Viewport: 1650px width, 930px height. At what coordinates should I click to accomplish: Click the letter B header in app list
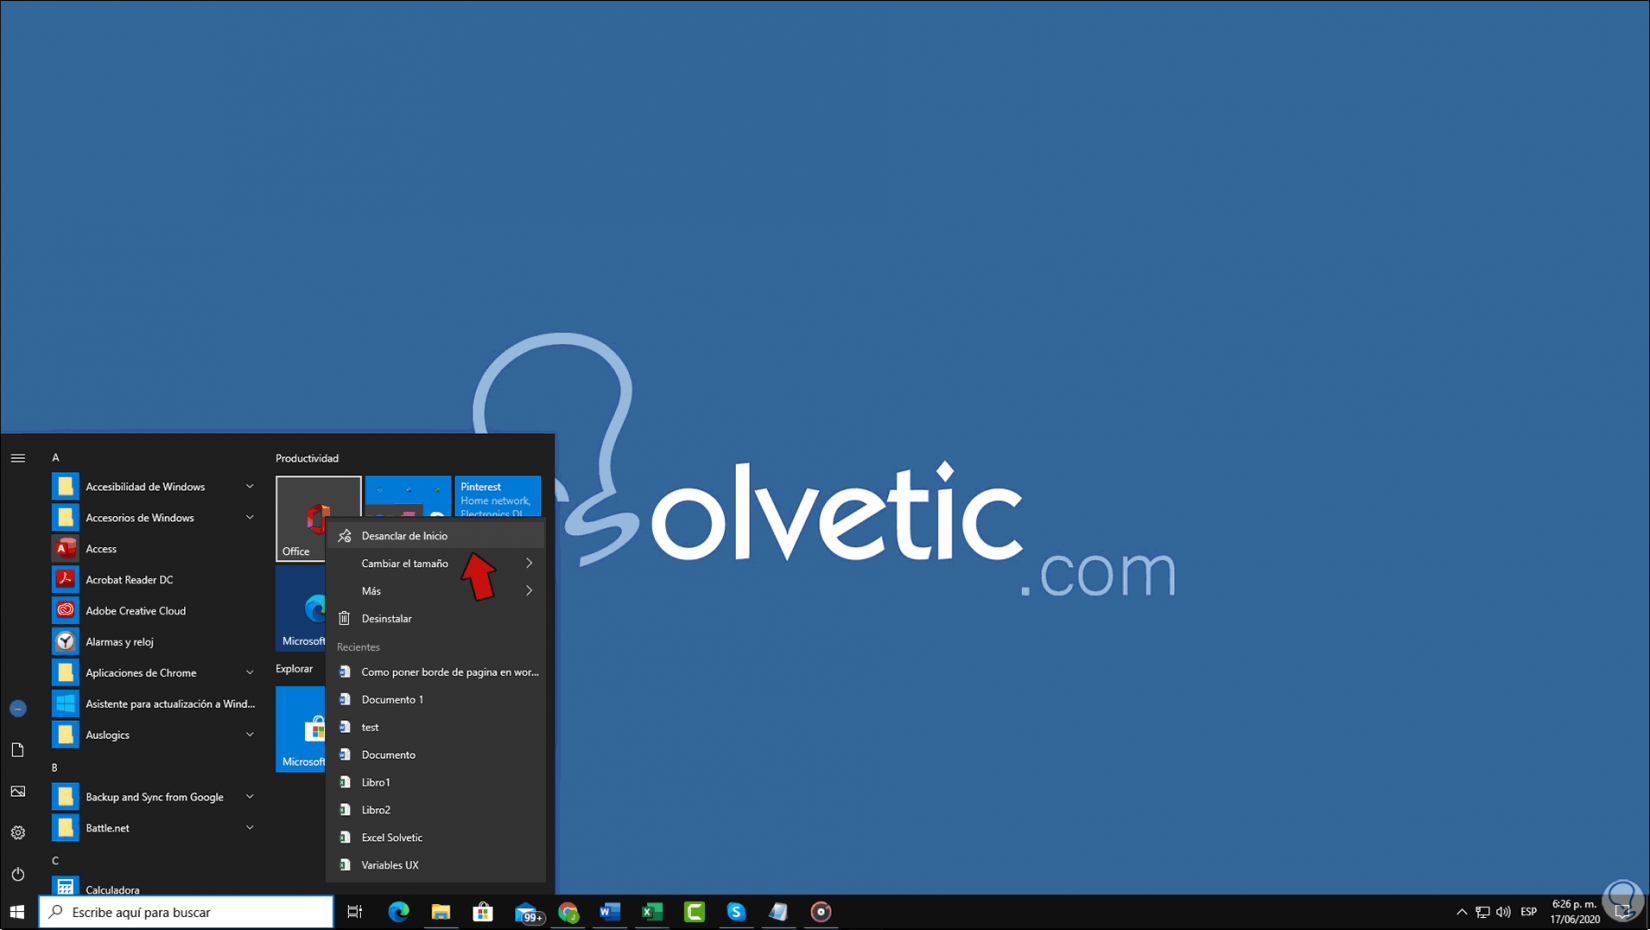[x=55, y=767]
